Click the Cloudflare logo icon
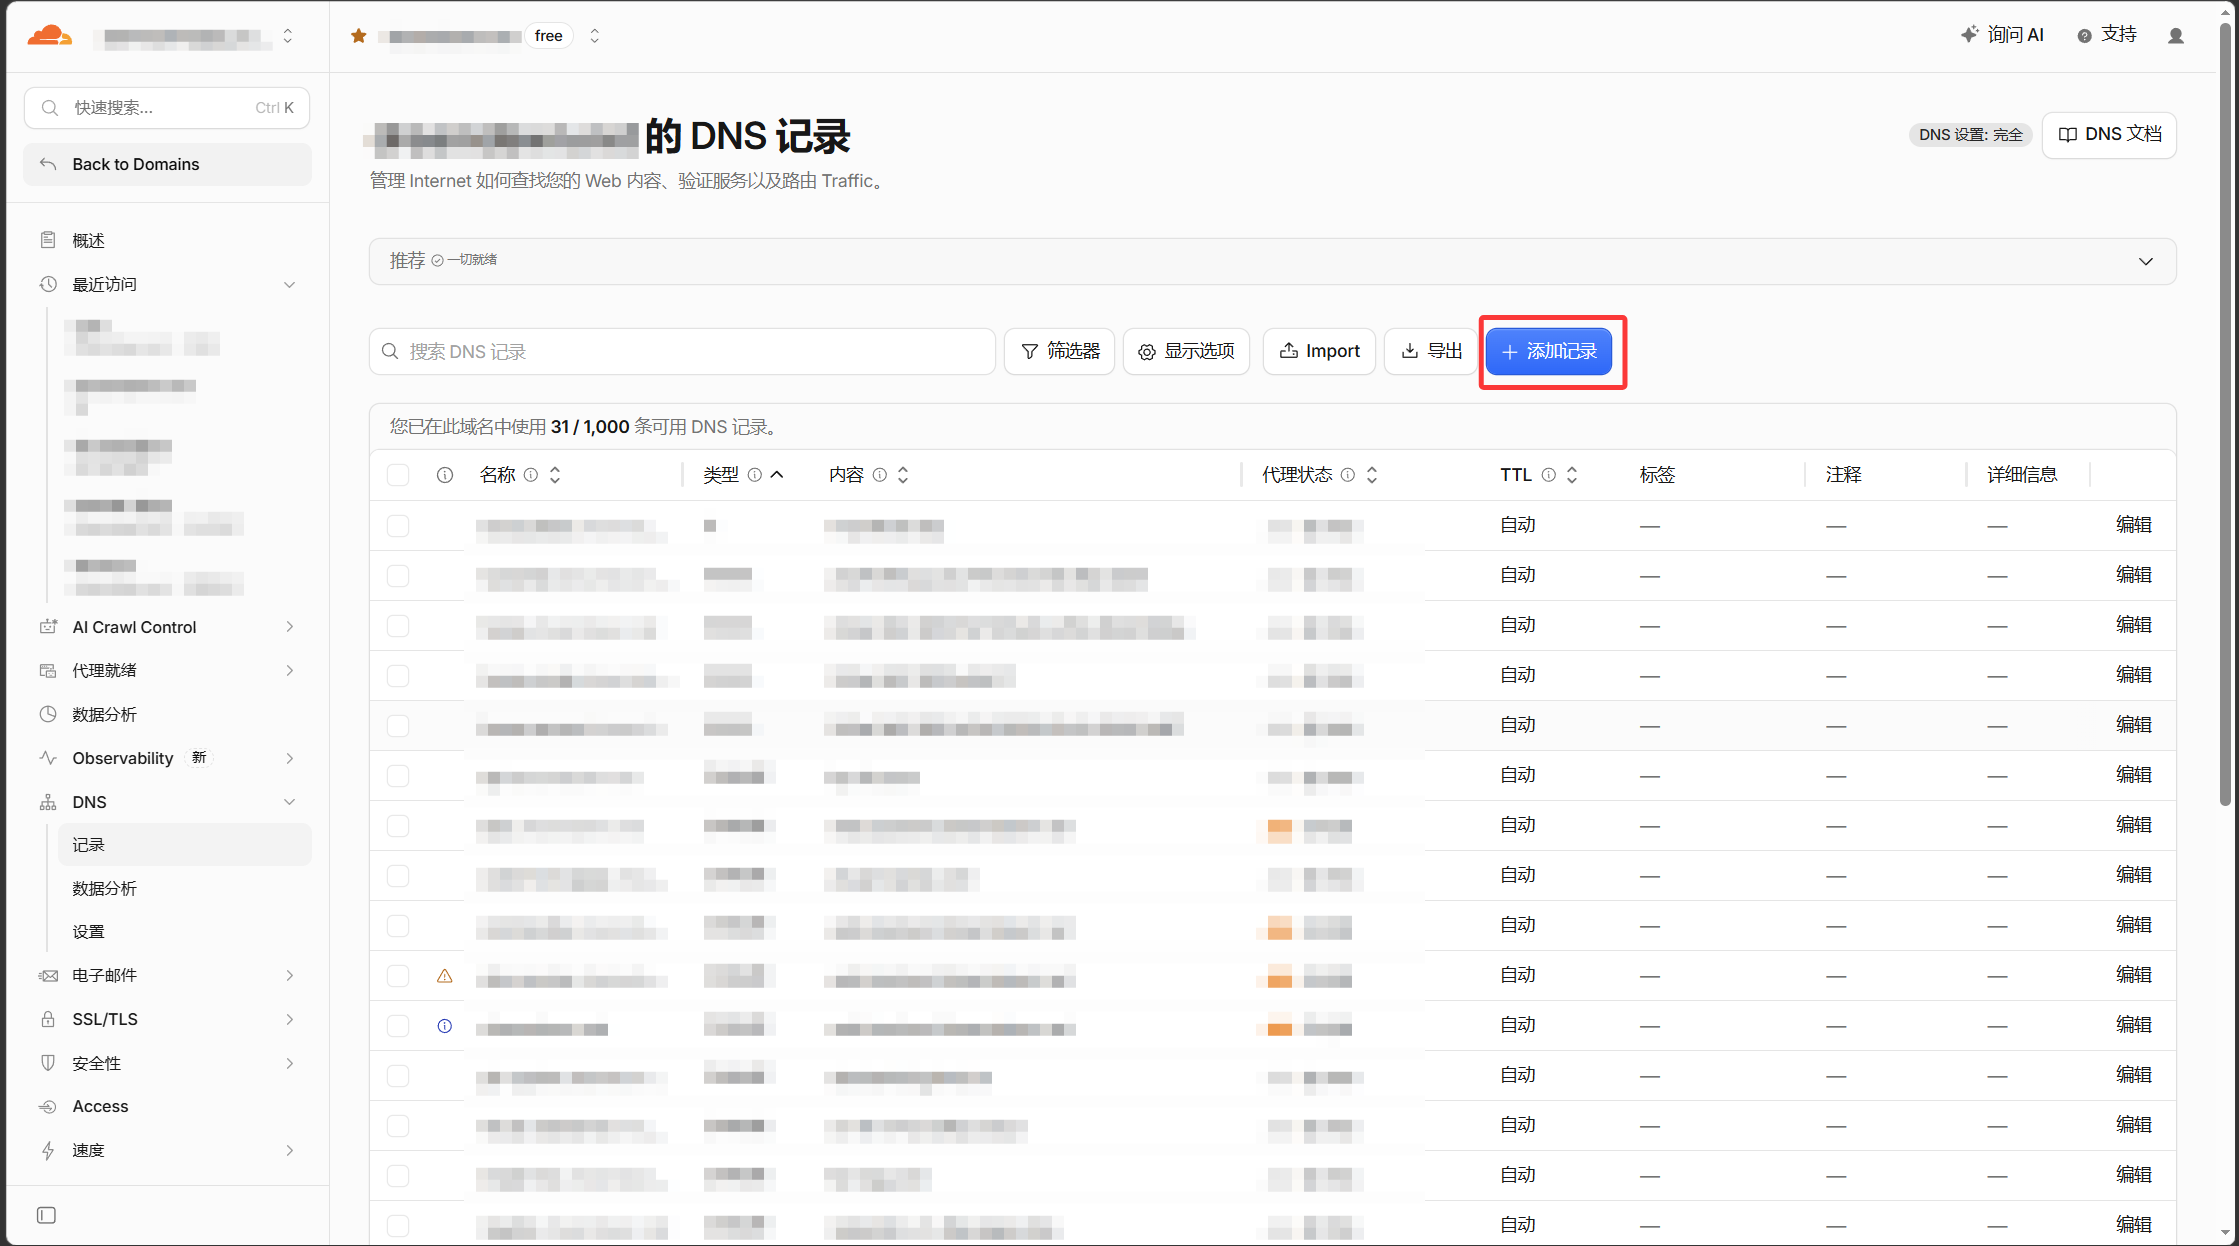This screenshot has height=1246, width=2239. point(50,36)
